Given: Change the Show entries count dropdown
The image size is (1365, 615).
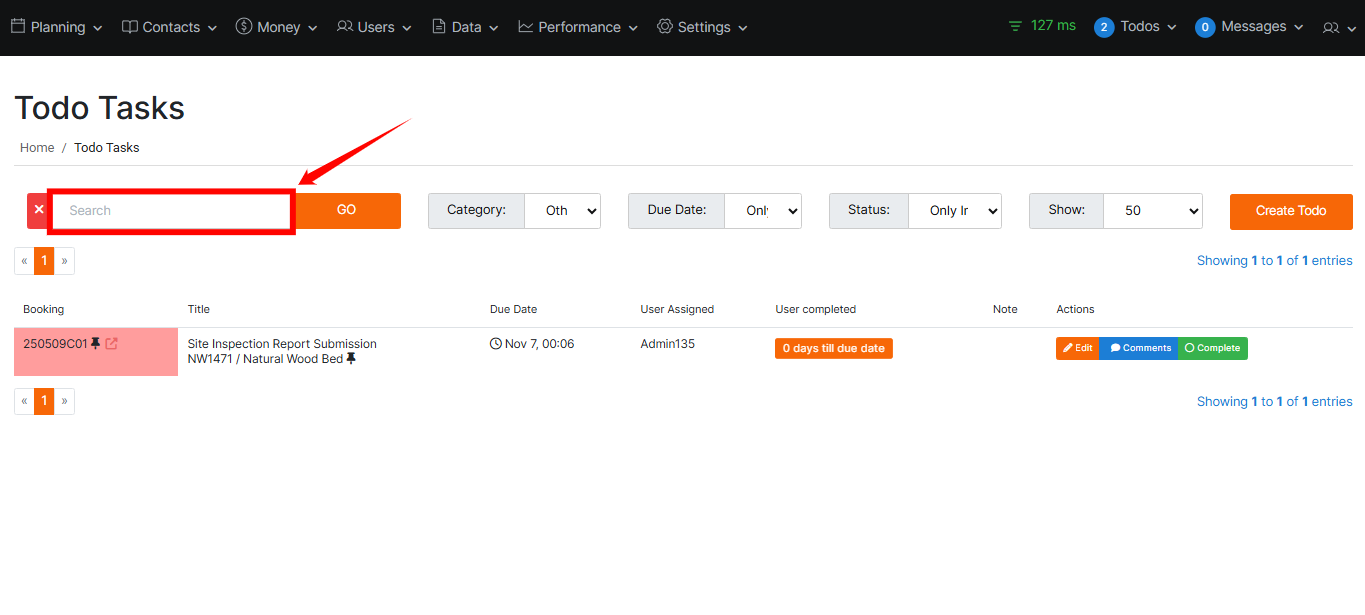Looking at the screenshot, I should pyautogui.click(x=1152, y=211).
